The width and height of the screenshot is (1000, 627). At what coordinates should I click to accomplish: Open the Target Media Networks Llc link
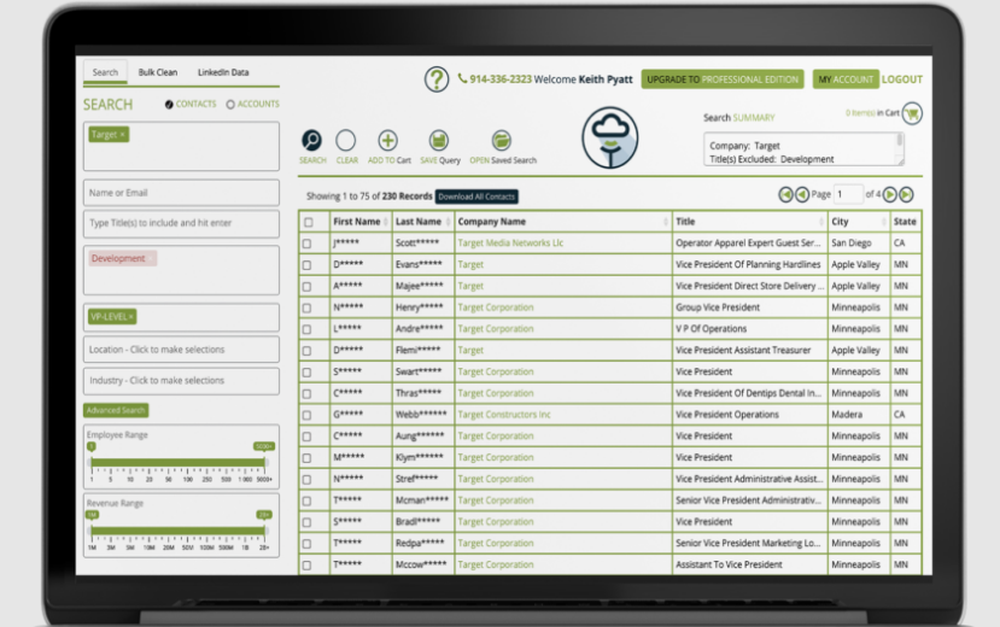(510, 243)
